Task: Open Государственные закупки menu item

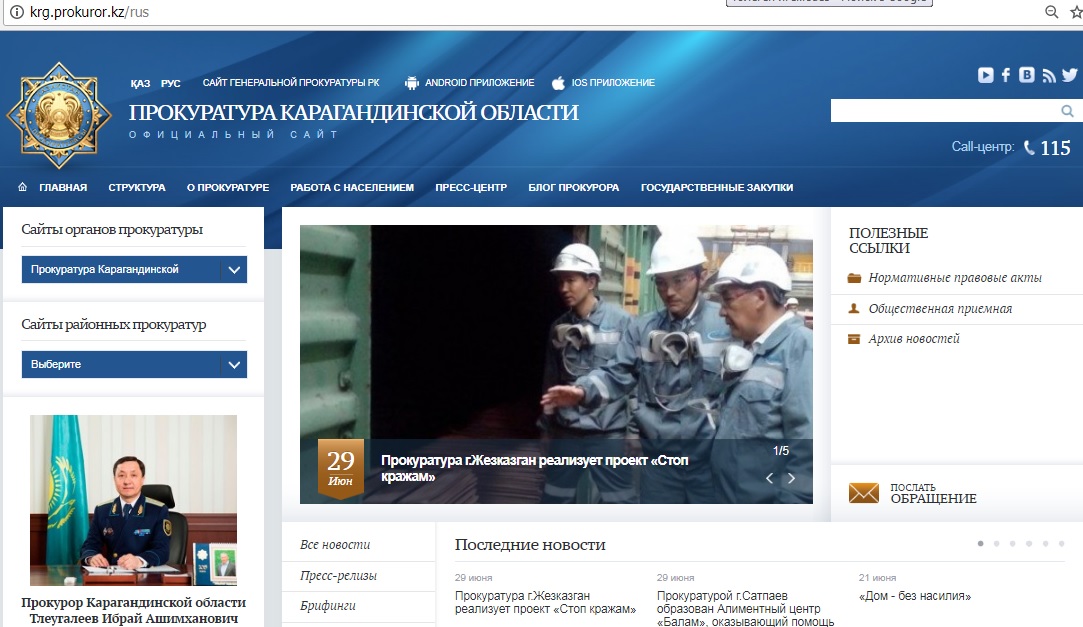Action: [717, 188]
